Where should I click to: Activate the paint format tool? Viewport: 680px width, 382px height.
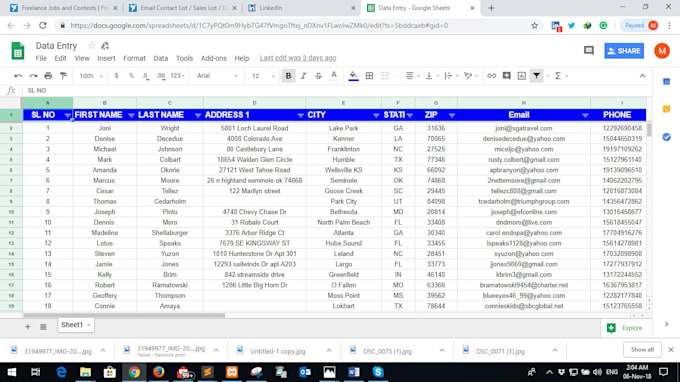(x=64, y=76)
